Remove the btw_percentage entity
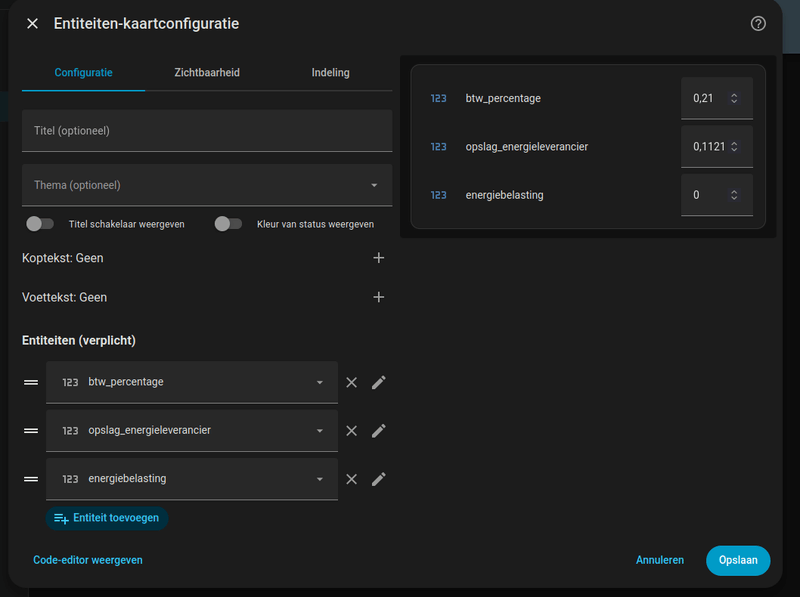 pos(352,382)
